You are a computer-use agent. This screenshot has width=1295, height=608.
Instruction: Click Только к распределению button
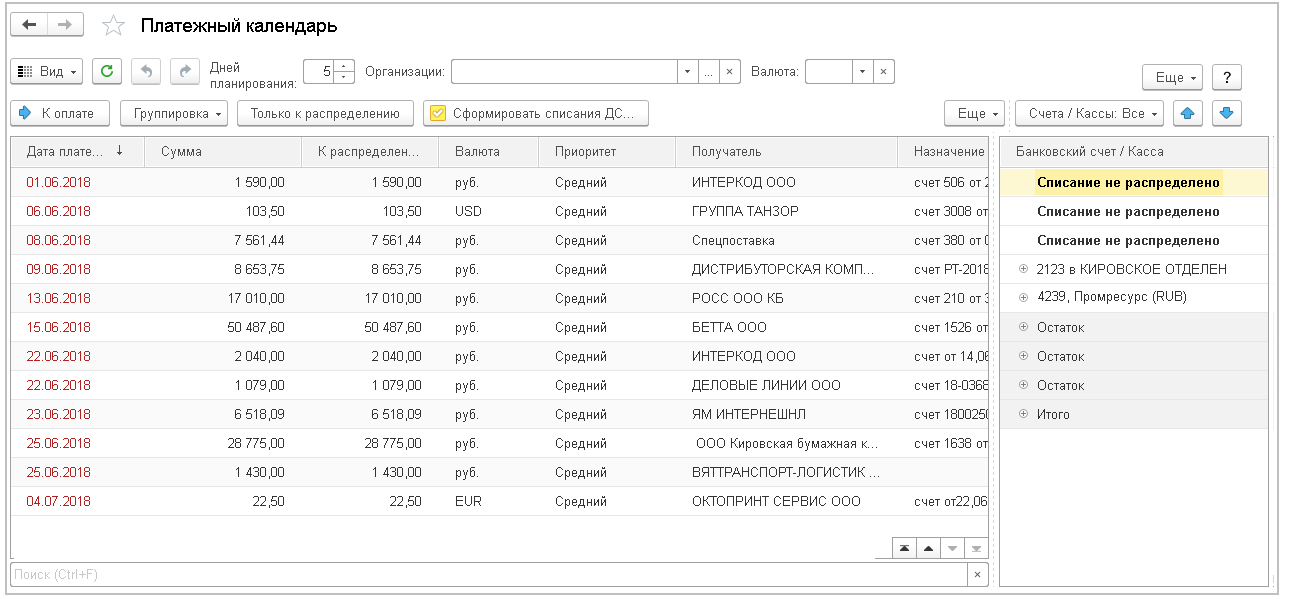click(x=325, y=114)
